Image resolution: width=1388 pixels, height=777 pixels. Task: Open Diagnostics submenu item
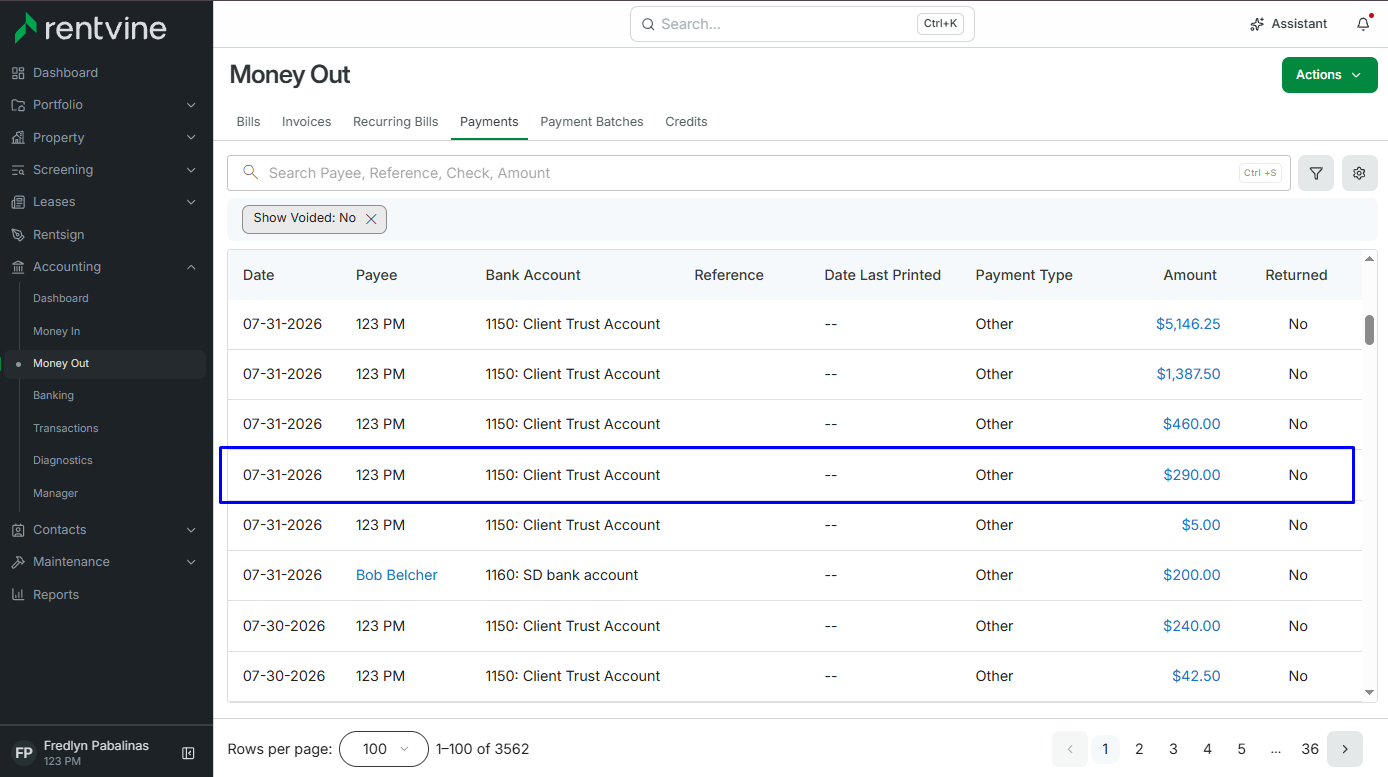click(63, 460)
